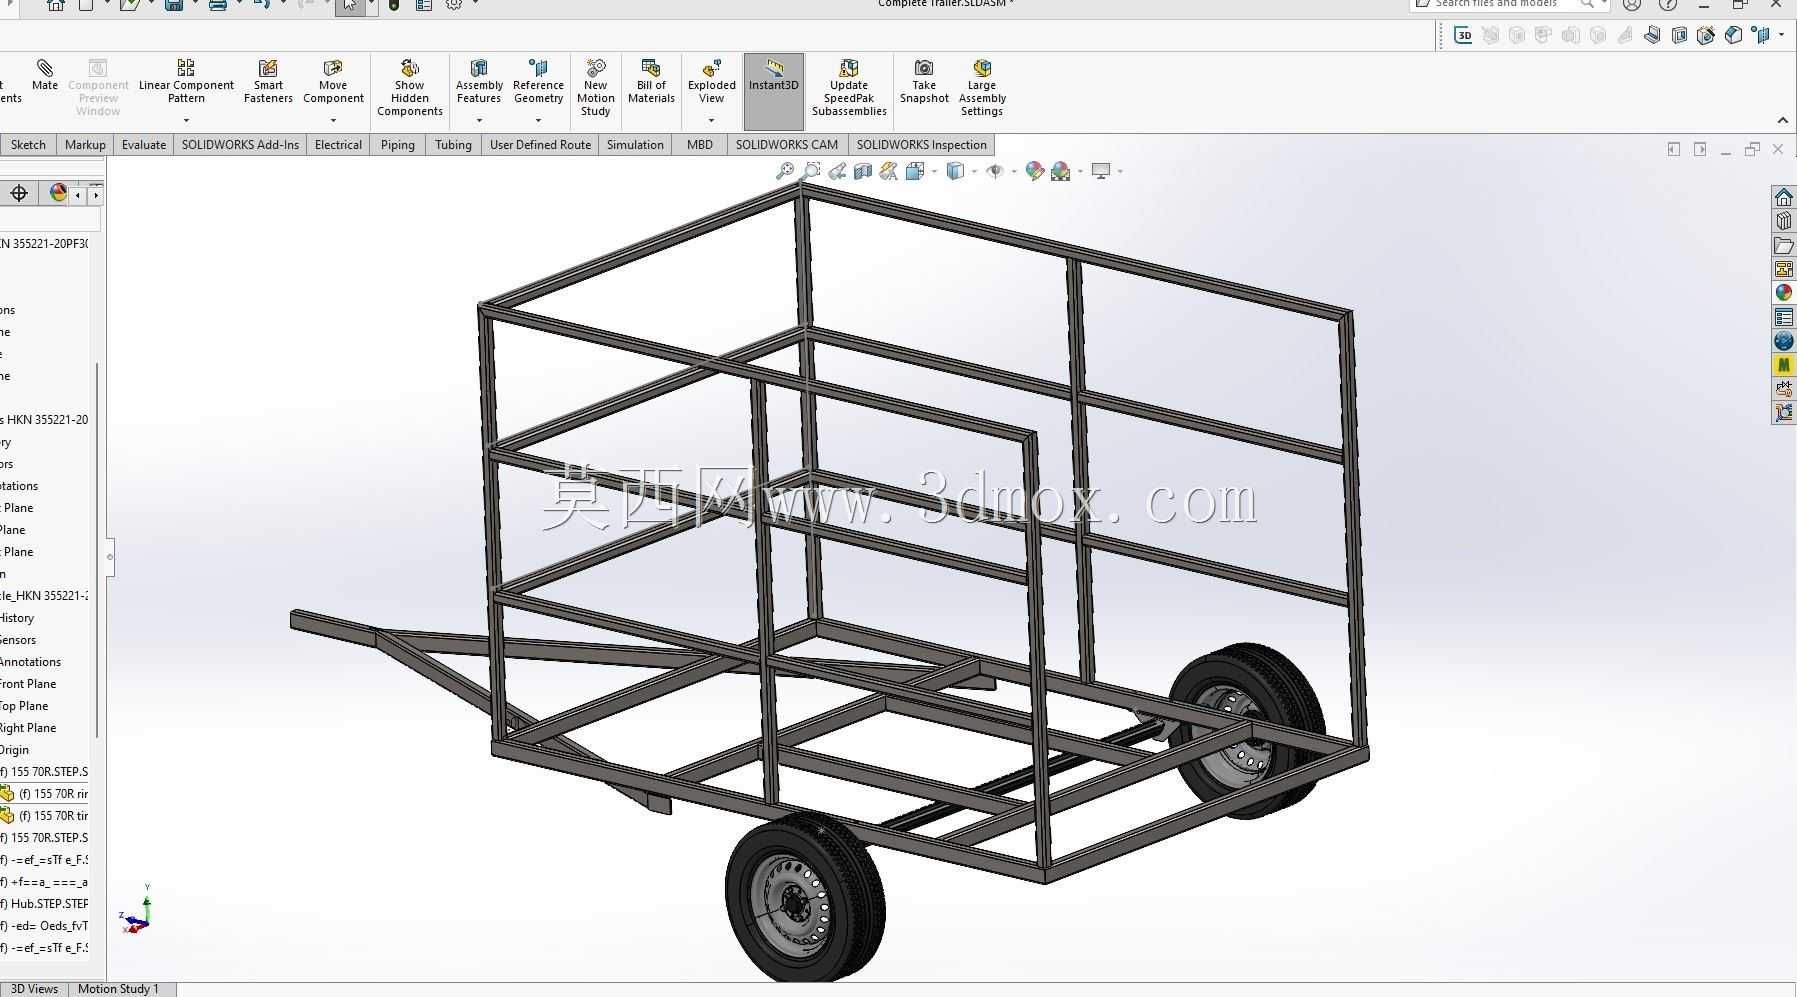Expand Assembly Features dropdown arrow
Screen dimensions: 1797x997
tap(479, 121)
